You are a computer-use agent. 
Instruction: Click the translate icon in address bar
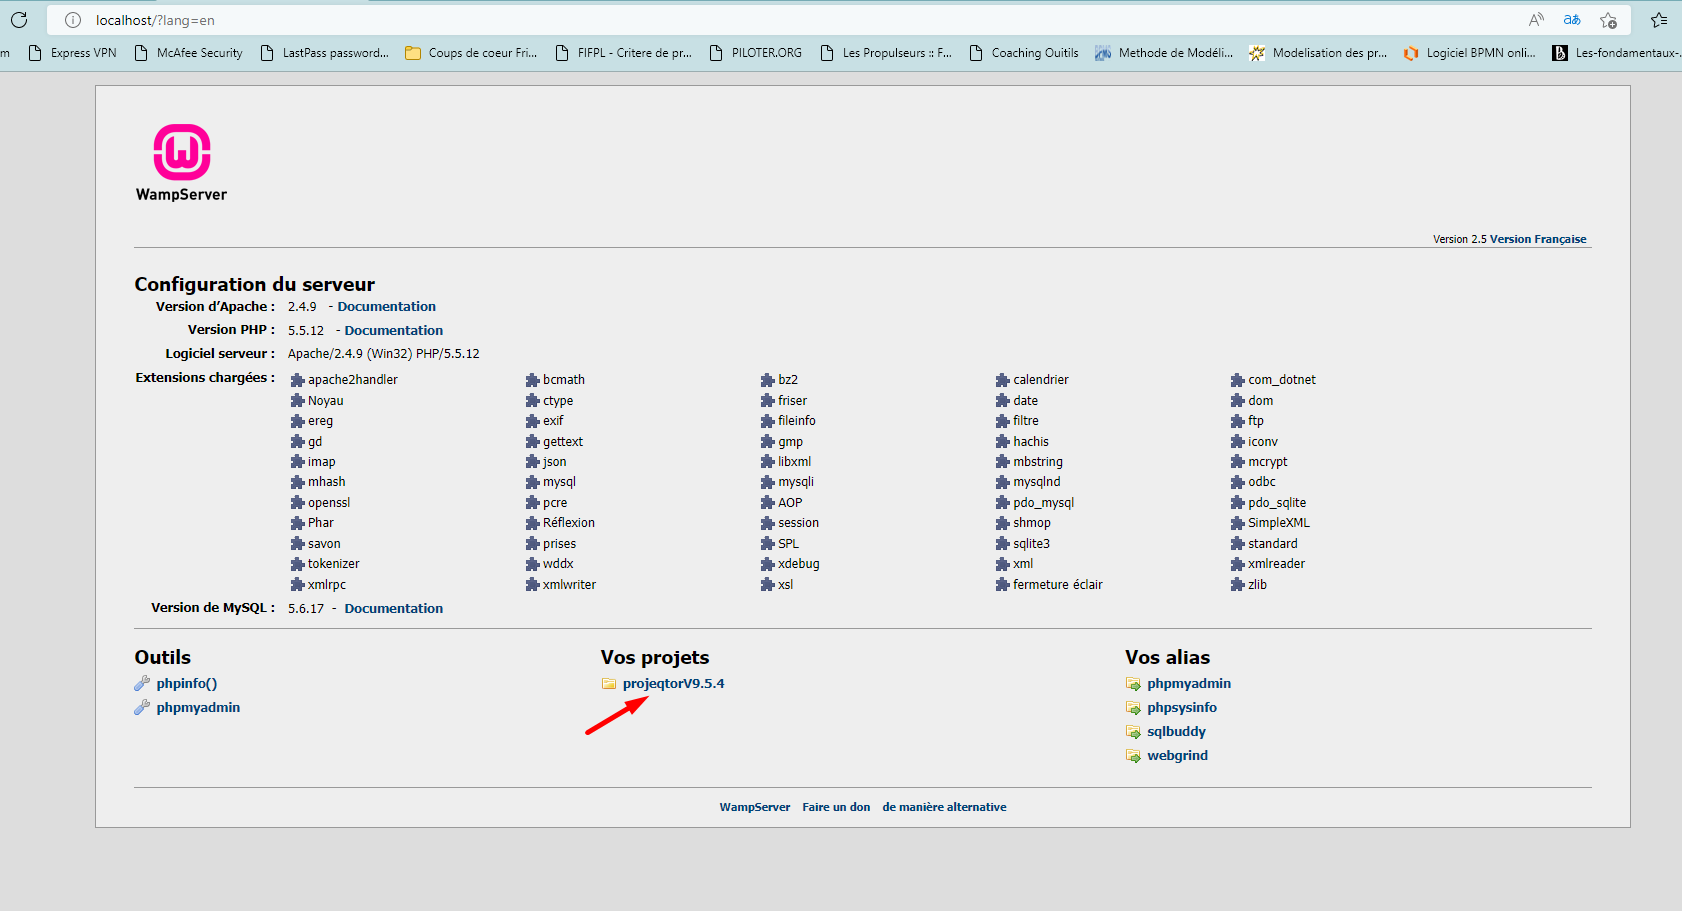coord(1572,20)
